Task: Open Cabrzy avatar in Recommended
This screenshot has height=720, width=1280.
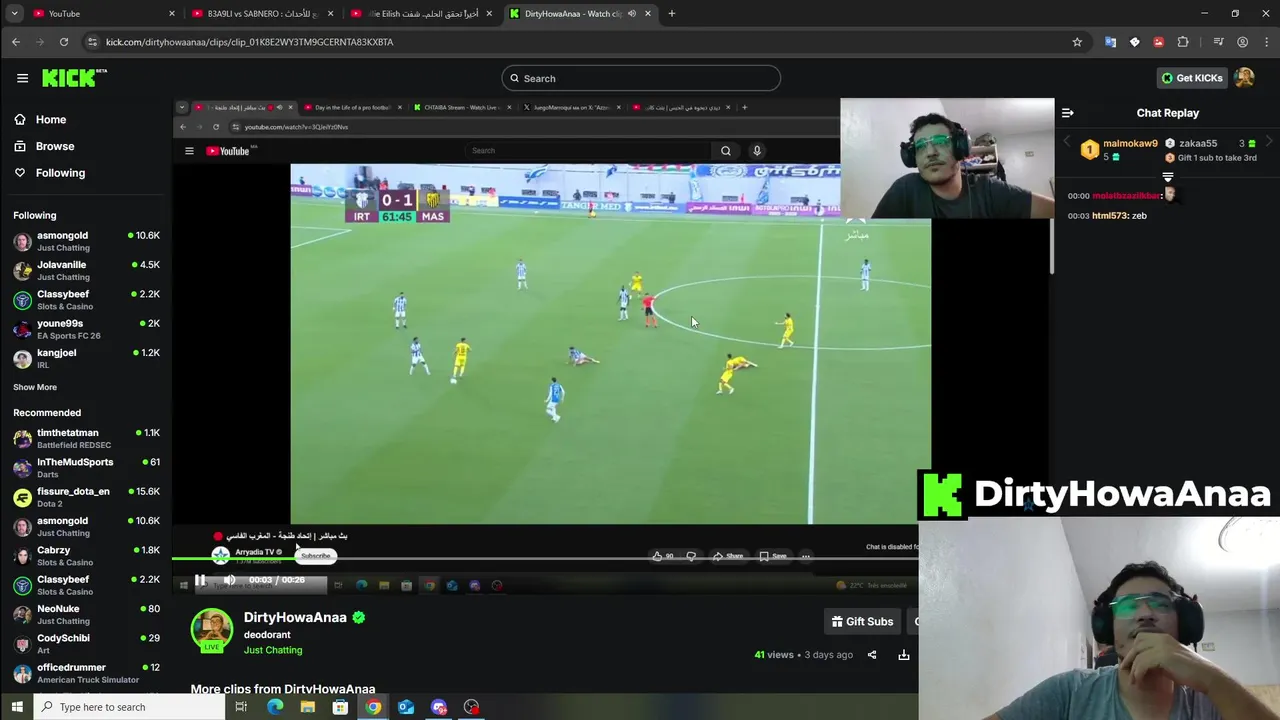Action: (x=22, y=556)
